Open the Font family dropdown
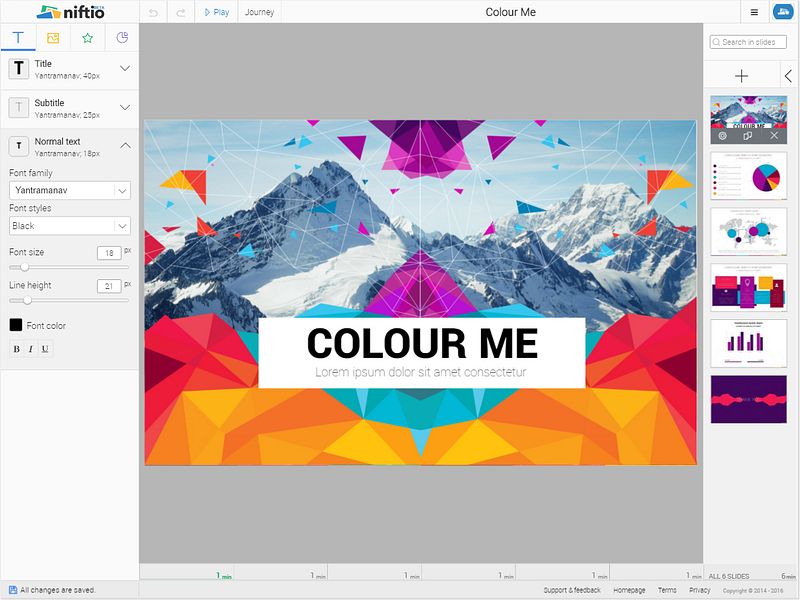800x600 pixels. click(x=70, y=190)
